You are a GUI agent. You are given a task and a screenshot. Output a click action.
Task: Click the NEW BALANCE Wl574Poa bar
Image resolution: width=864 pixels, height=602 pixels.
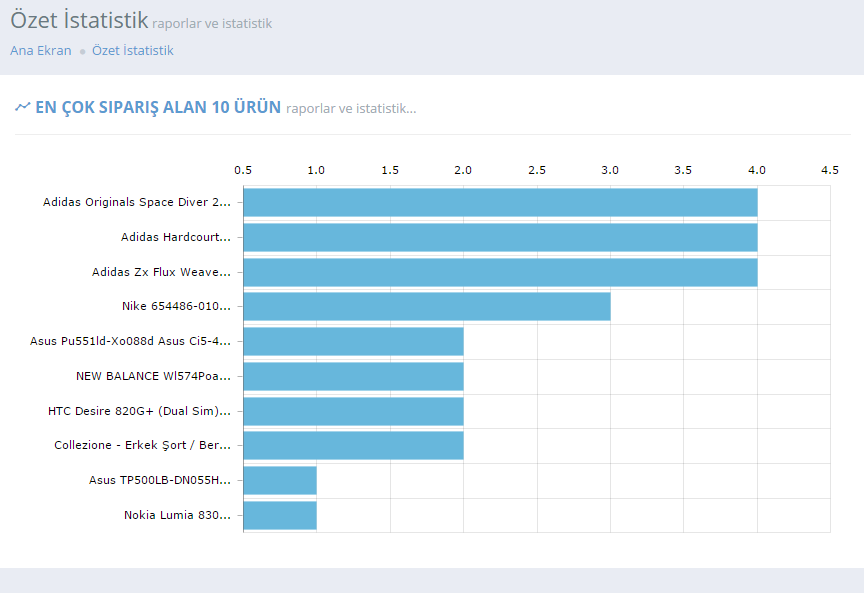353,376
